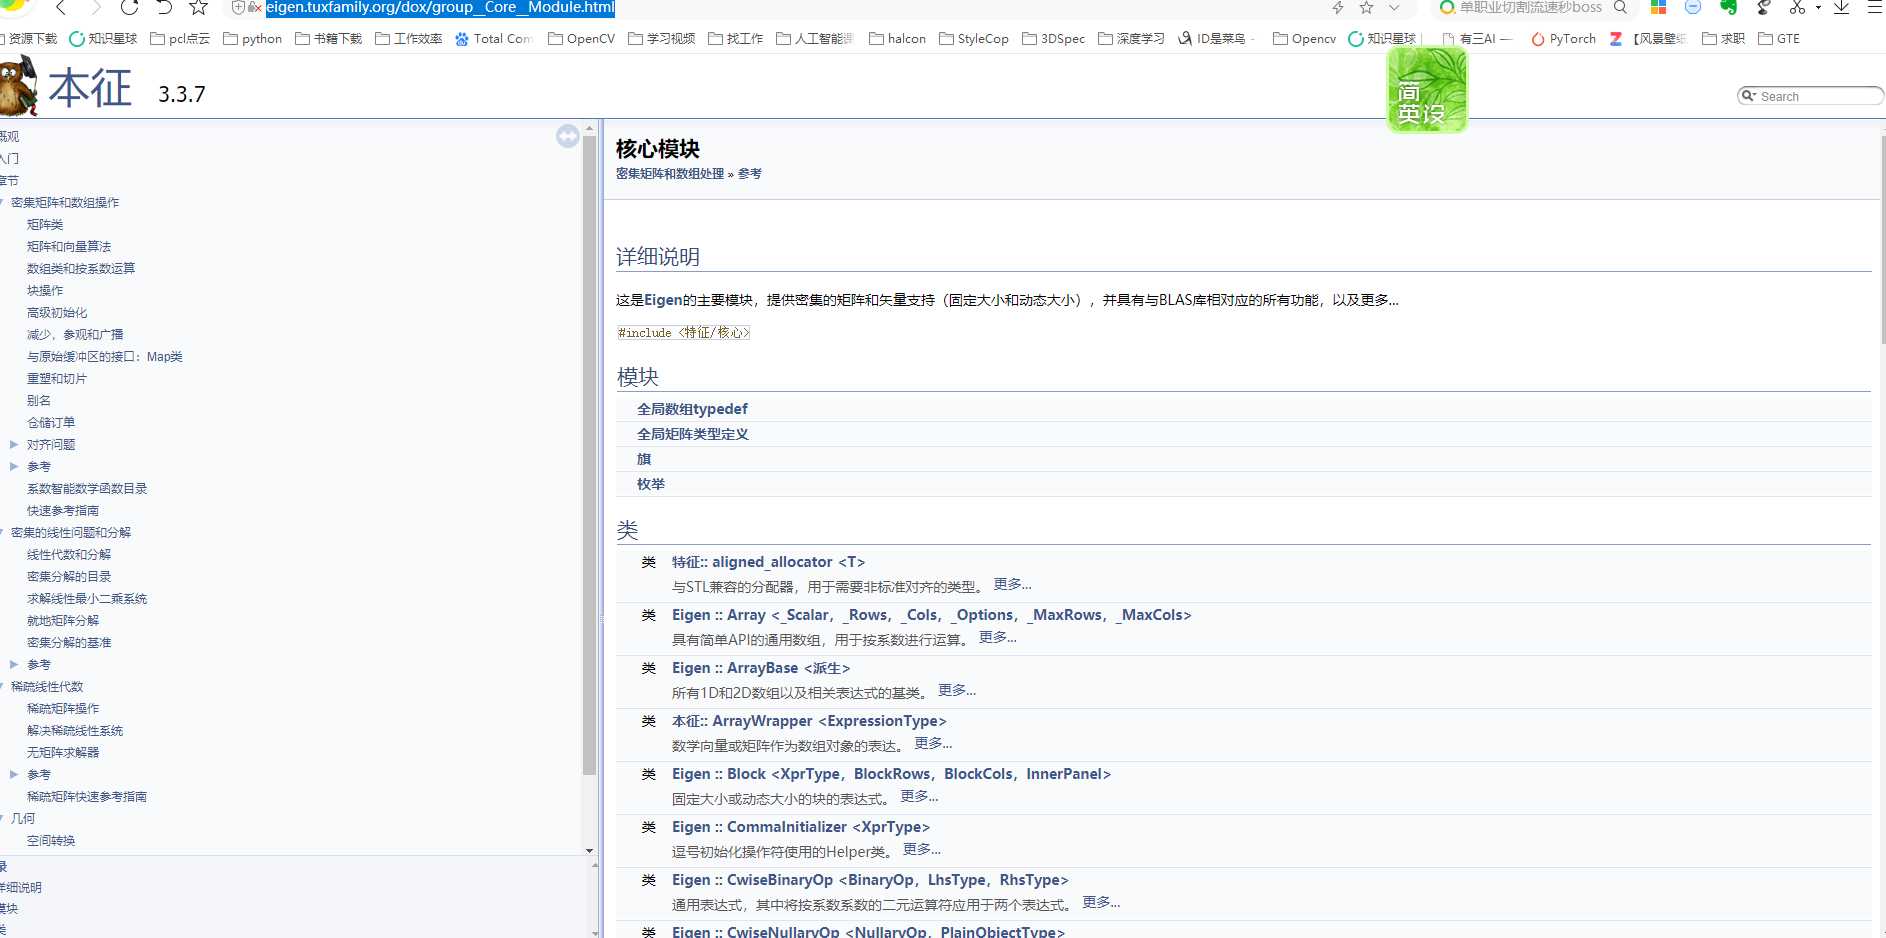The width and height of the screenshot is (1886, 938).
Task: Take a screenshot with the scissors tool
Action: [1797, 8]
